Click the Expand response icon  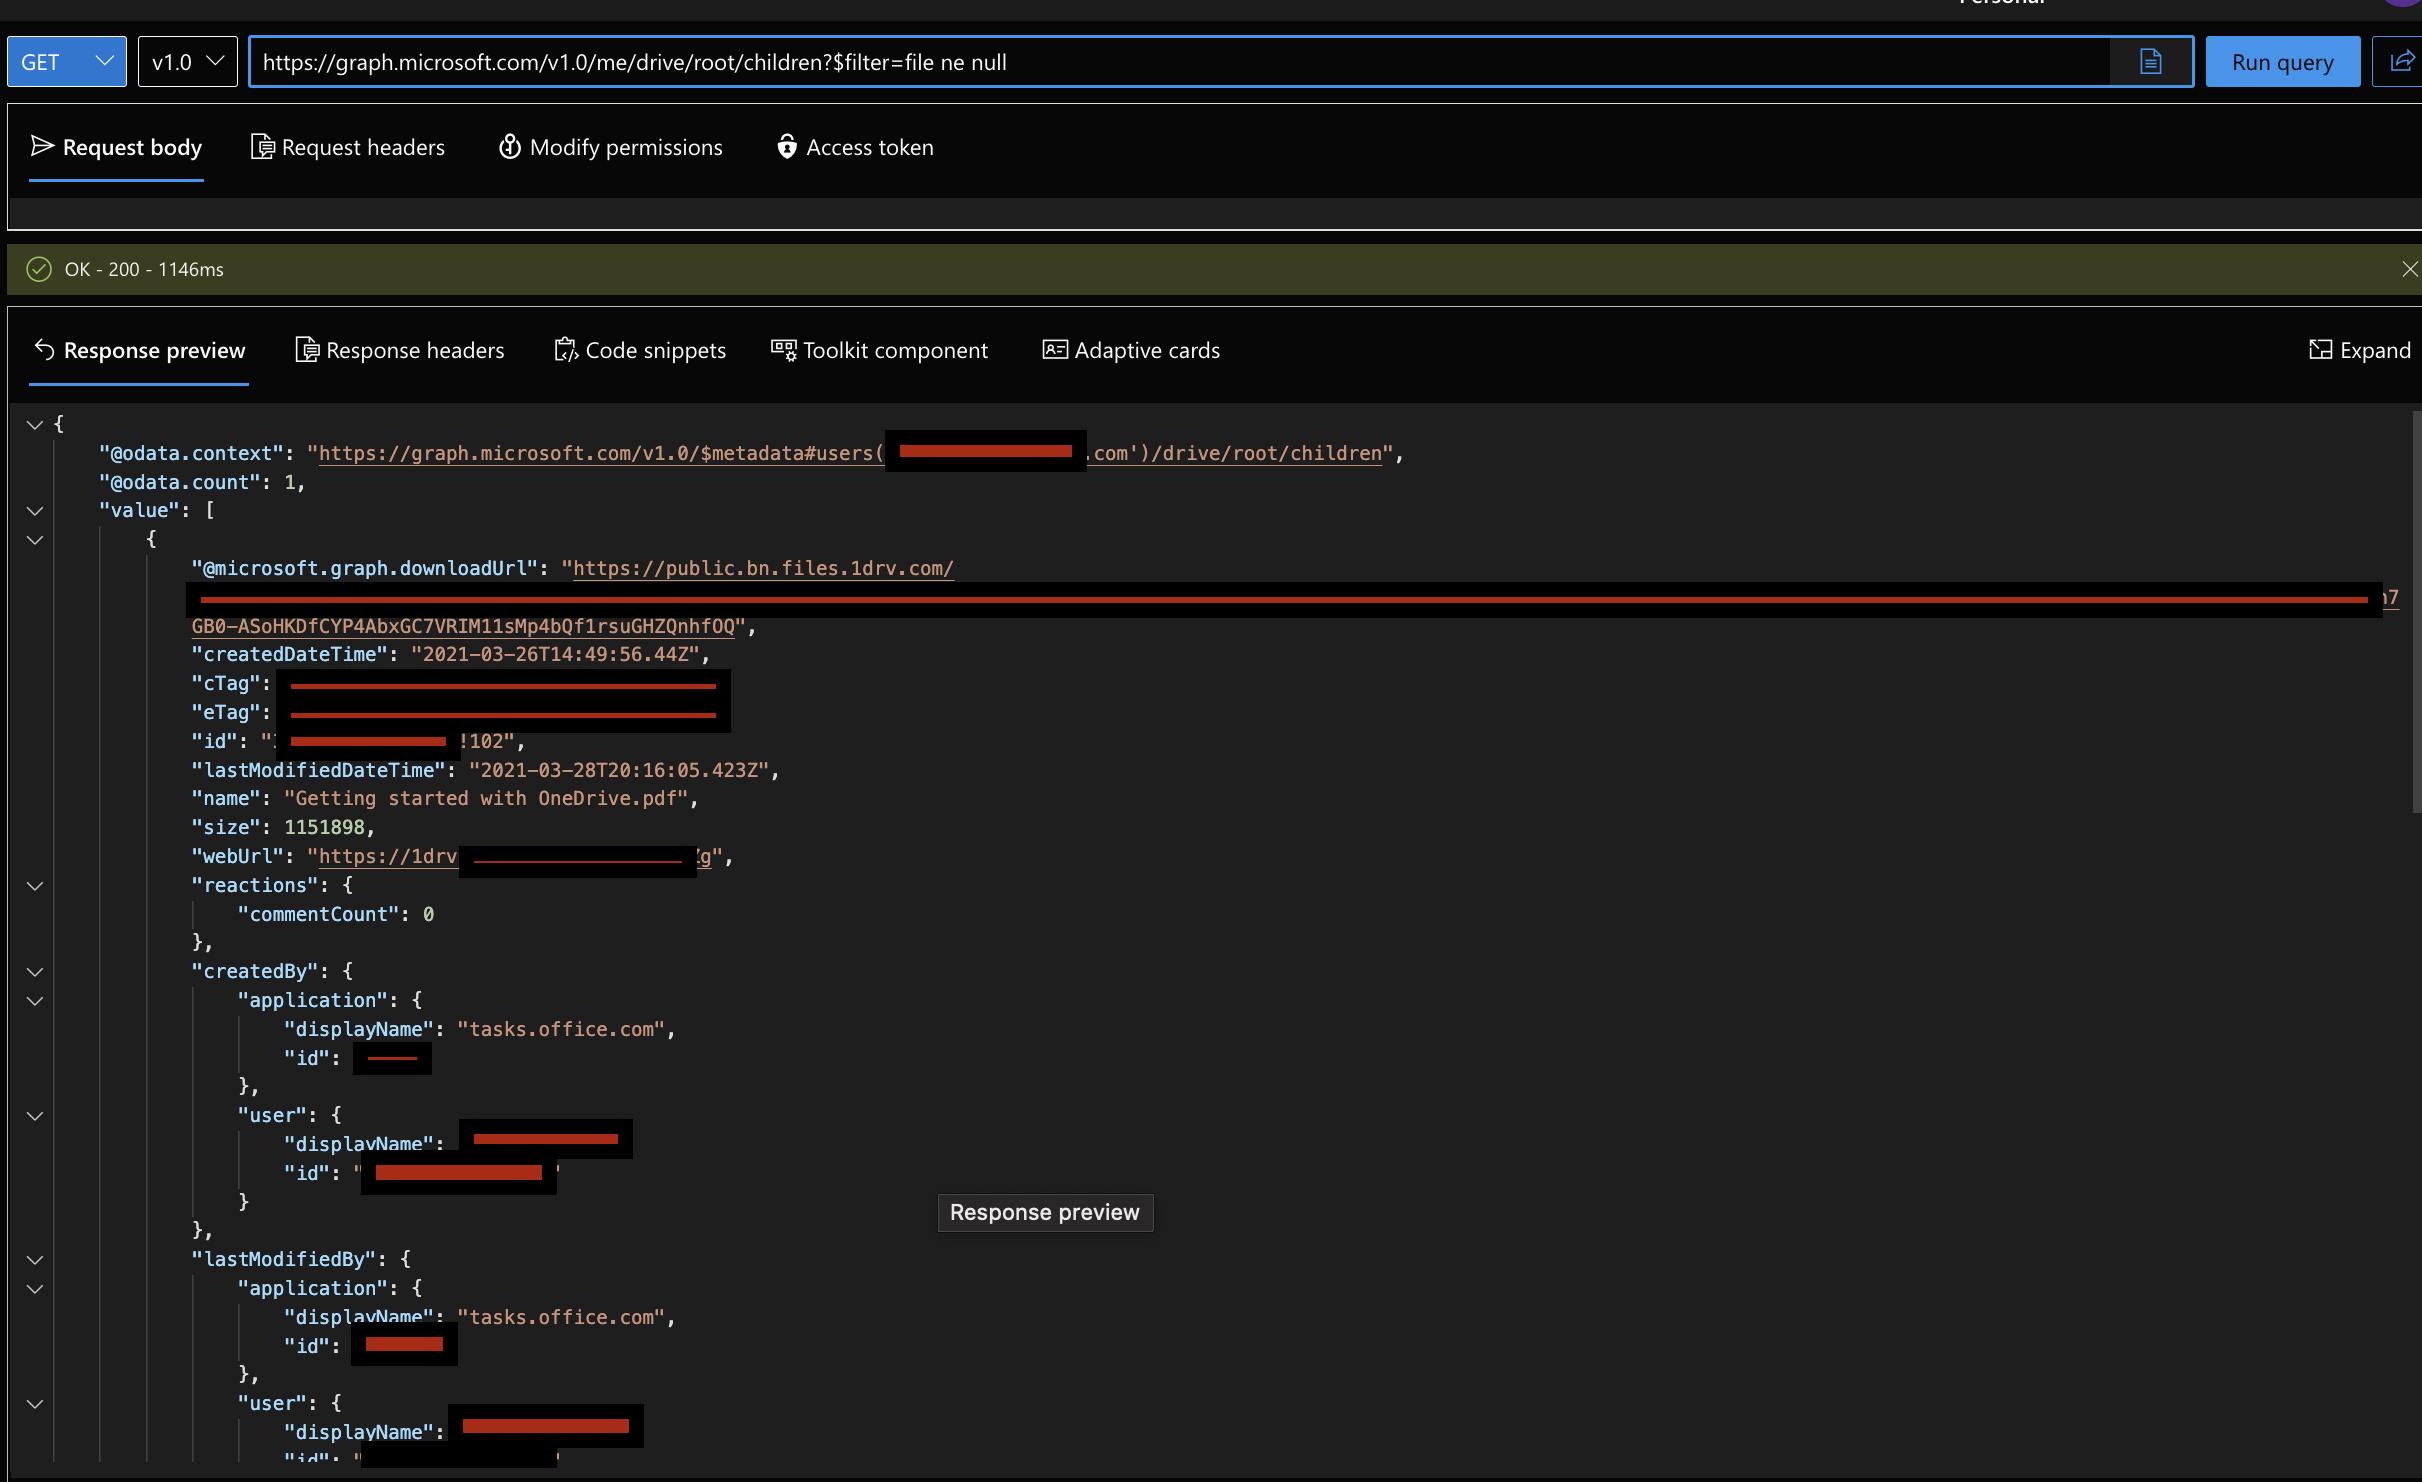(2322, 350)
